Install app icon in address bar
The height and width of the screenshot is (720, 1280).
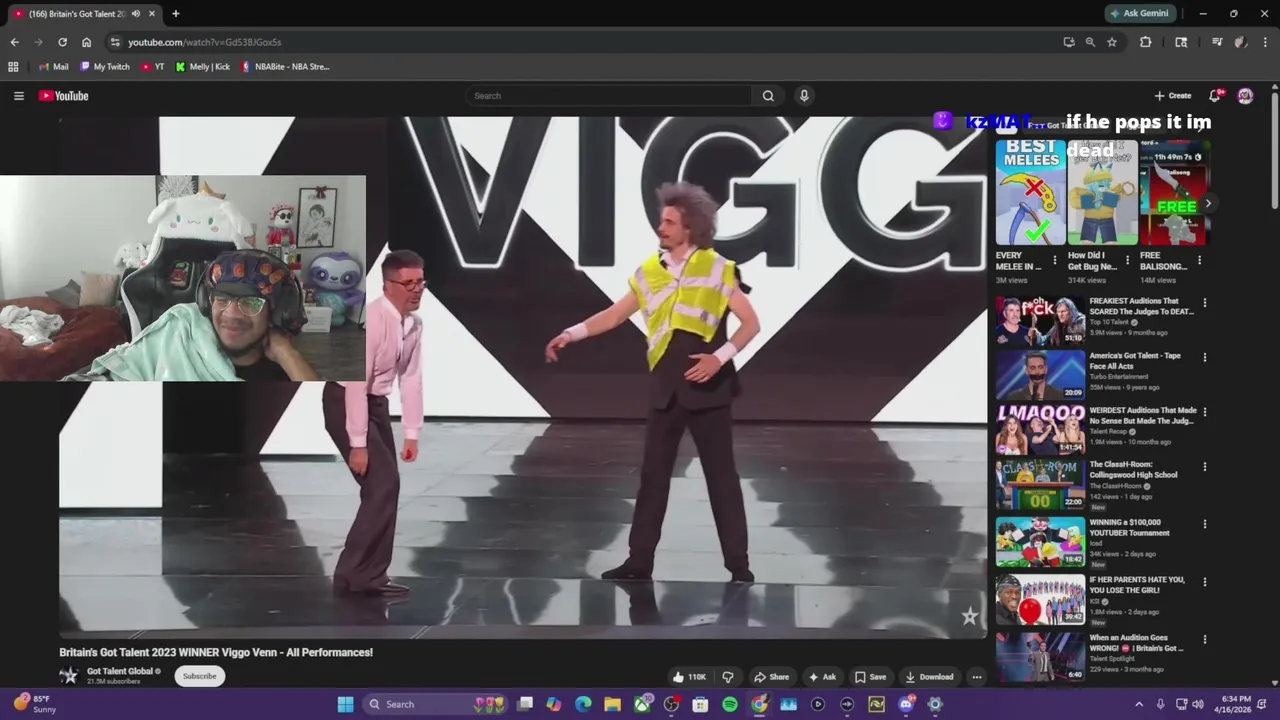pyautogui.click(x=1069, y=42)
